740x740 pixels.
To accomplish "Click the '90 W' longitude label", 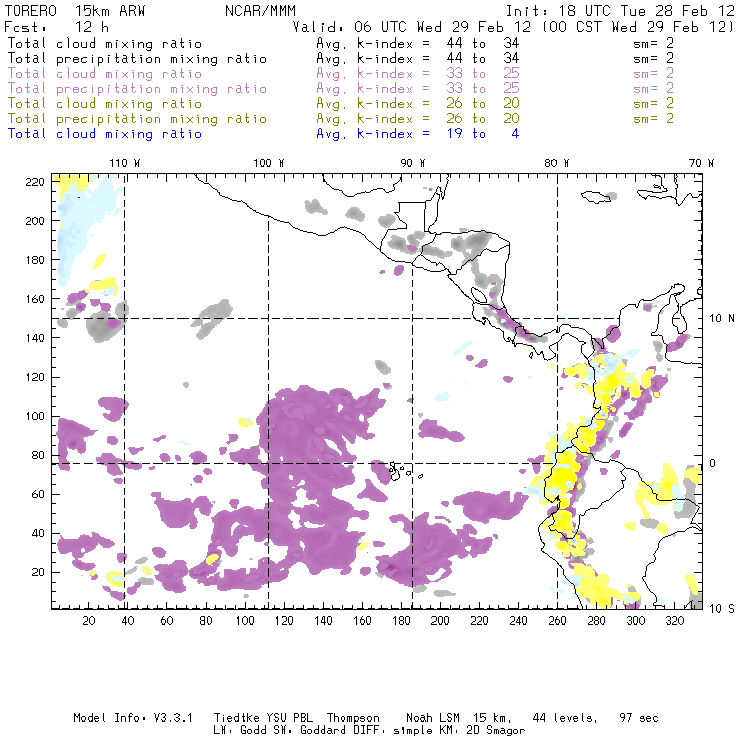I will (413, 163).
